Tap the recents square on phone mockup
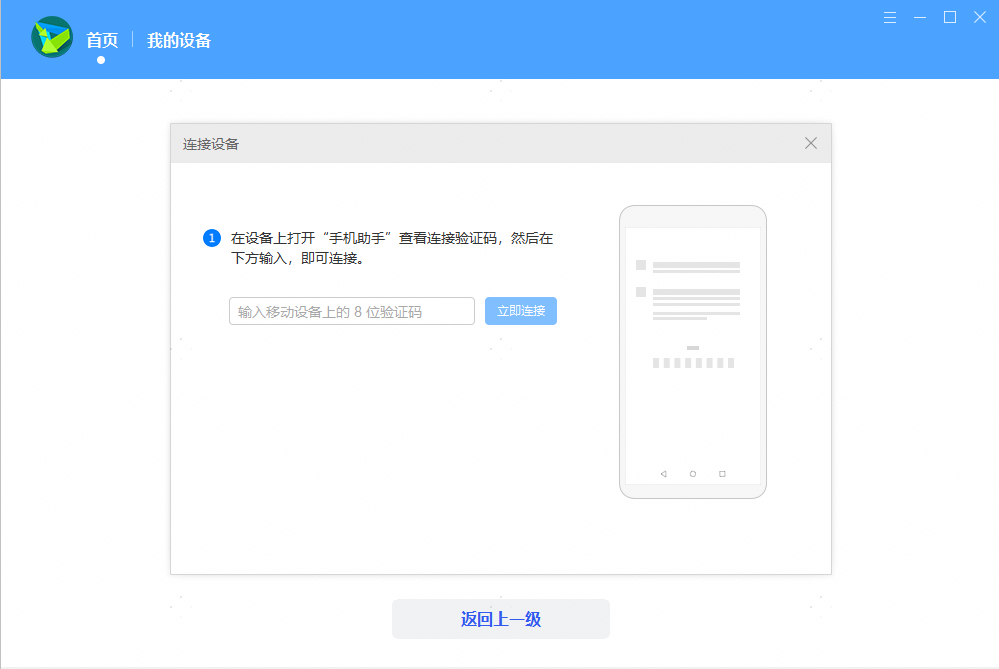This screenshot has height=669, width=999. pos(722,473)
